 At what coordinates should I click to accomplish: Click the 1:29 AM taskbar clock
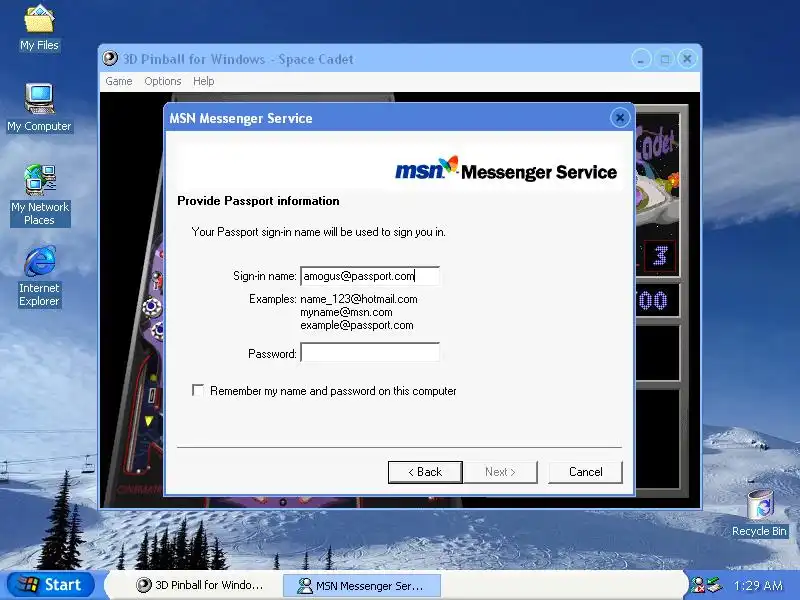758,585
